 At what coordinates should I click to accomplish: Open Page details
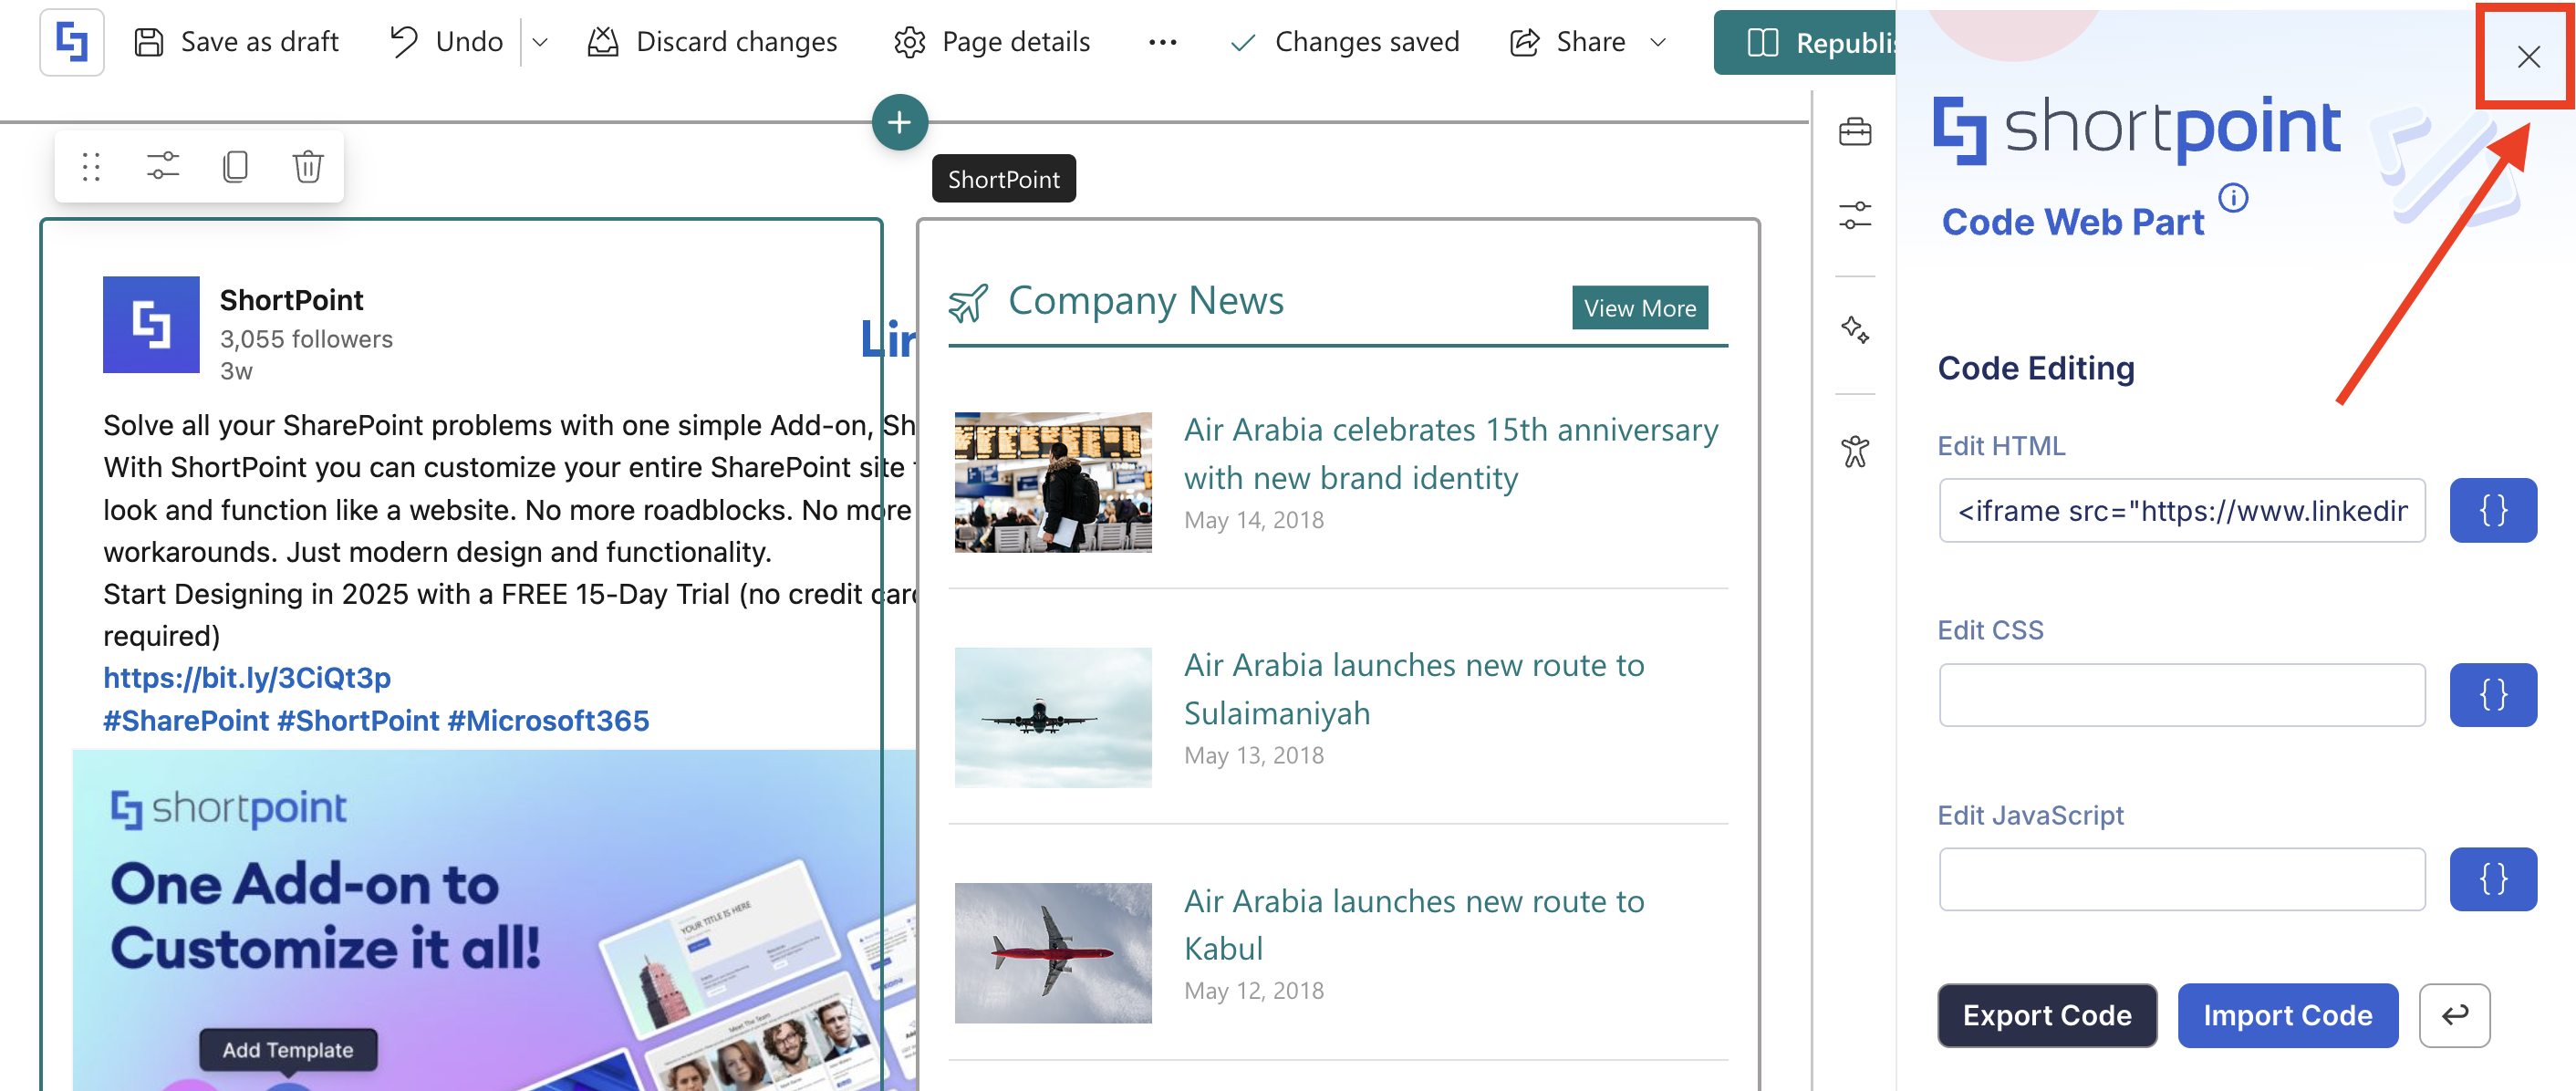[x=992, y=42]
